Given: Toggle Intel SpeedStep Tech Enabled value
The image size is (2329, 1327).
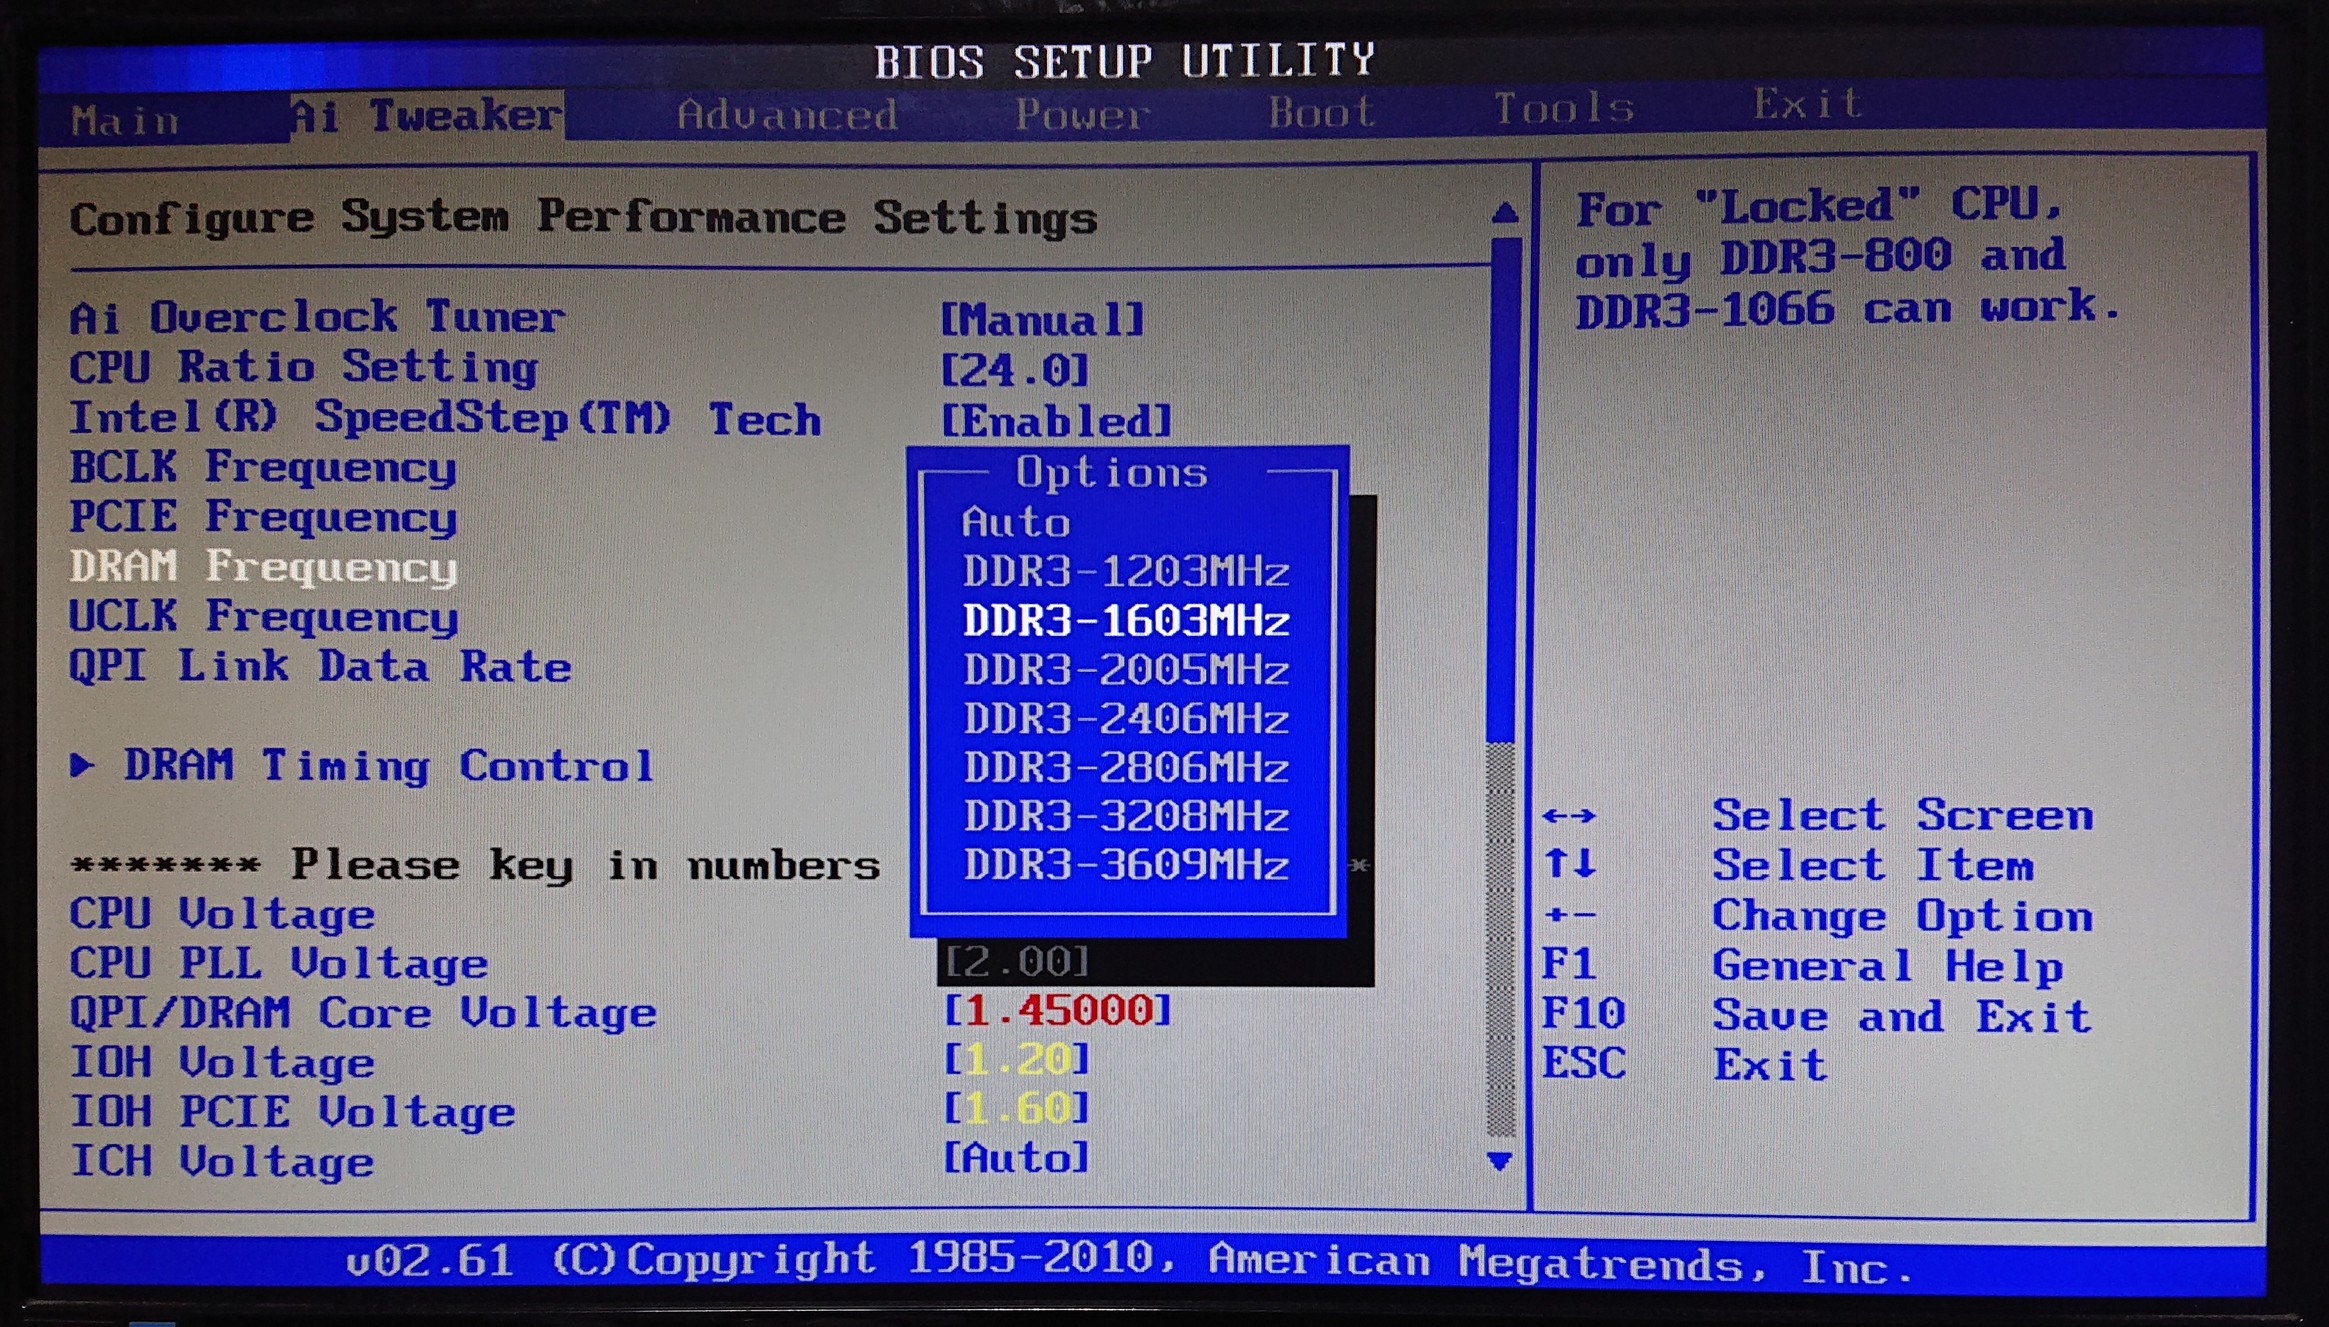Looking at the screenshot, I should click(x=1056, y=421).
